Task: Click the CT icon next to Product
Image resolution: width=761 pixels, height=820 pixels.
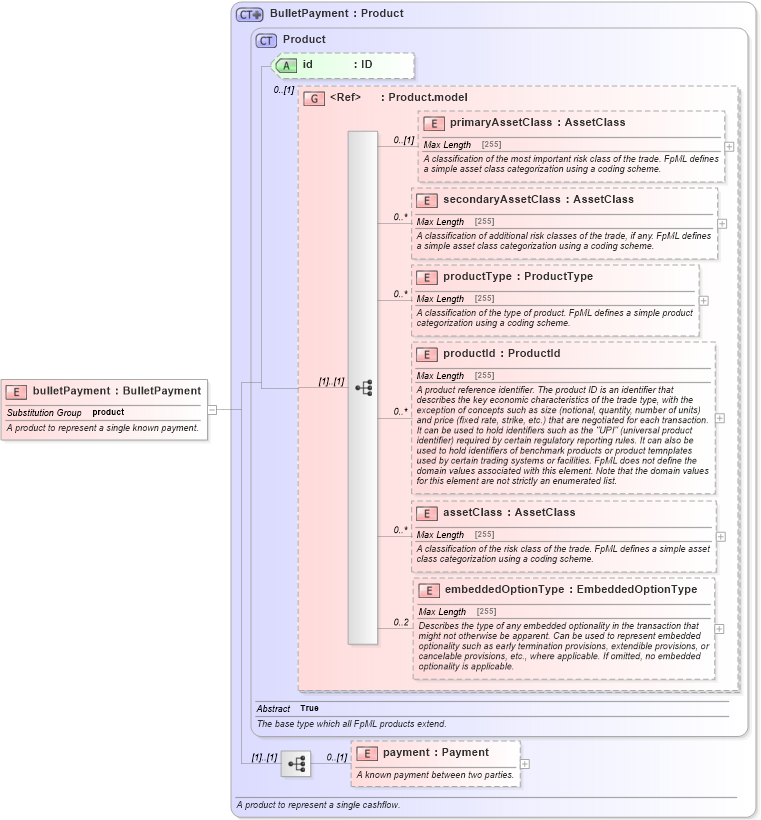Action: click(x=266, y=40)
